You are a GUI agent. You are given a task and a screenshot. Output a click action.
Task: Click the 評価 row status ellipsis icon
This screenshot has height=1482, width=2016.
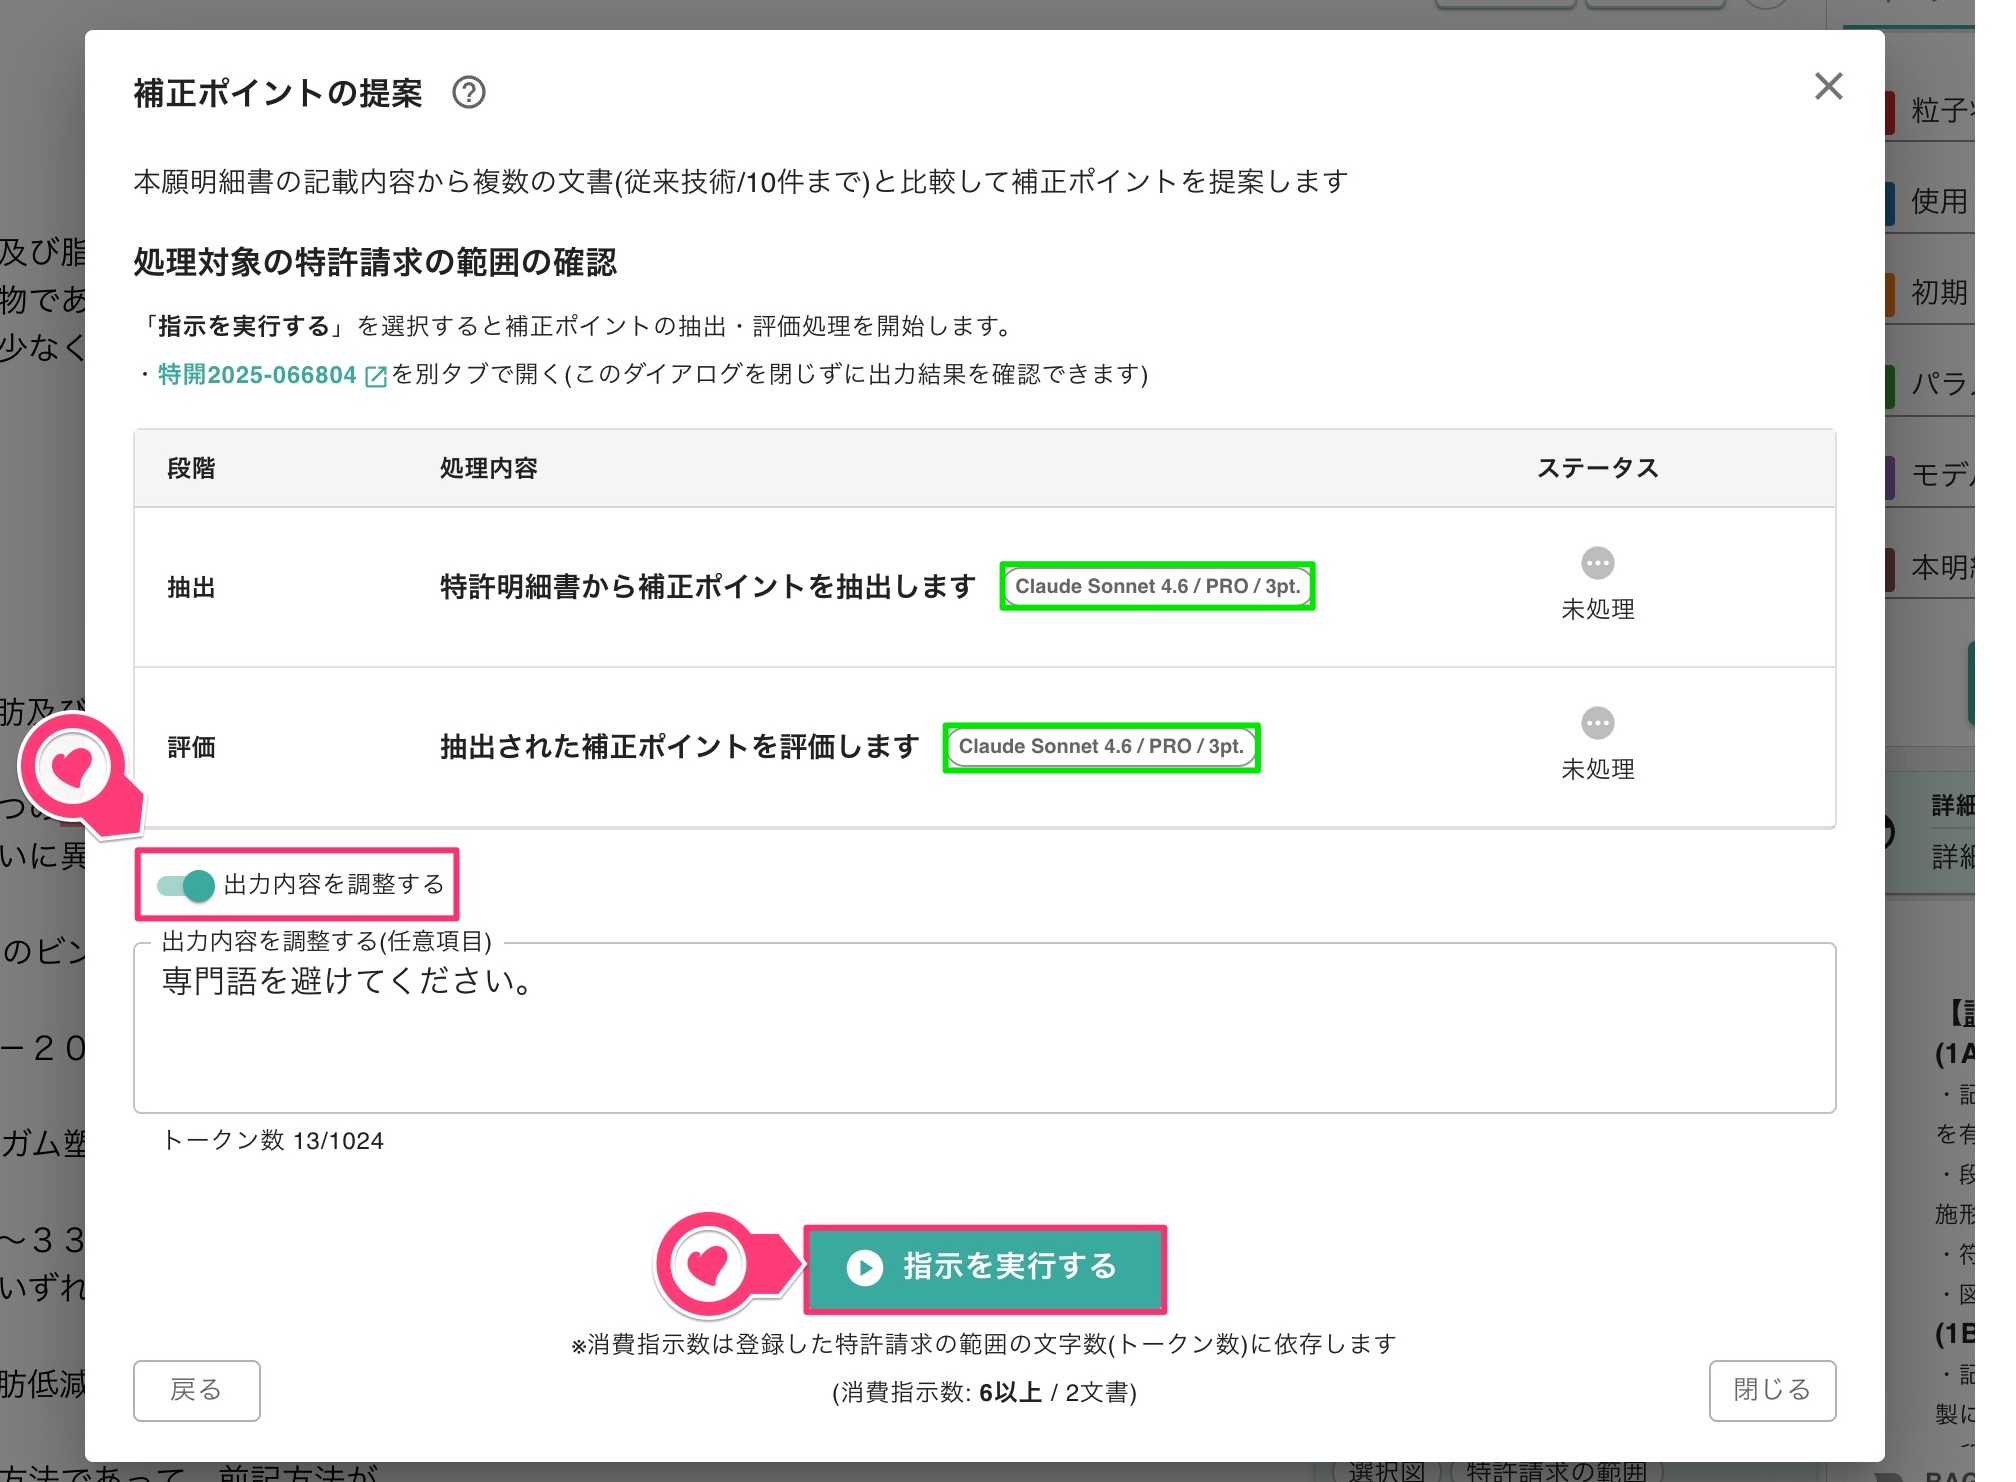point(1597,723)
